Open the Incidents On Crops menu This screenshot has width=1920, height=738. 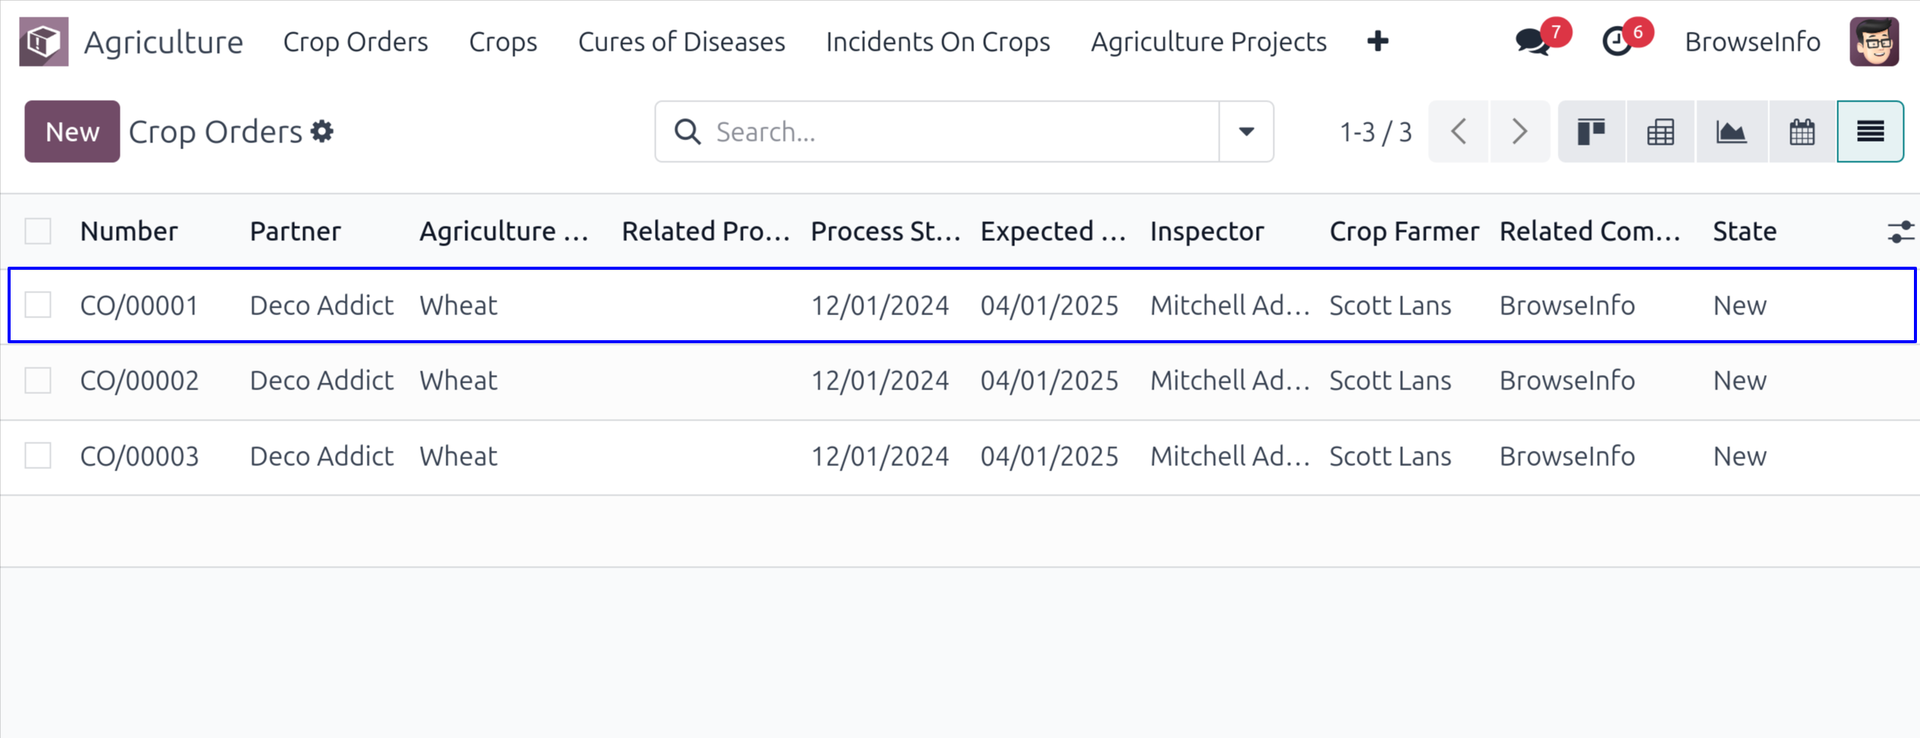(937, 42)
